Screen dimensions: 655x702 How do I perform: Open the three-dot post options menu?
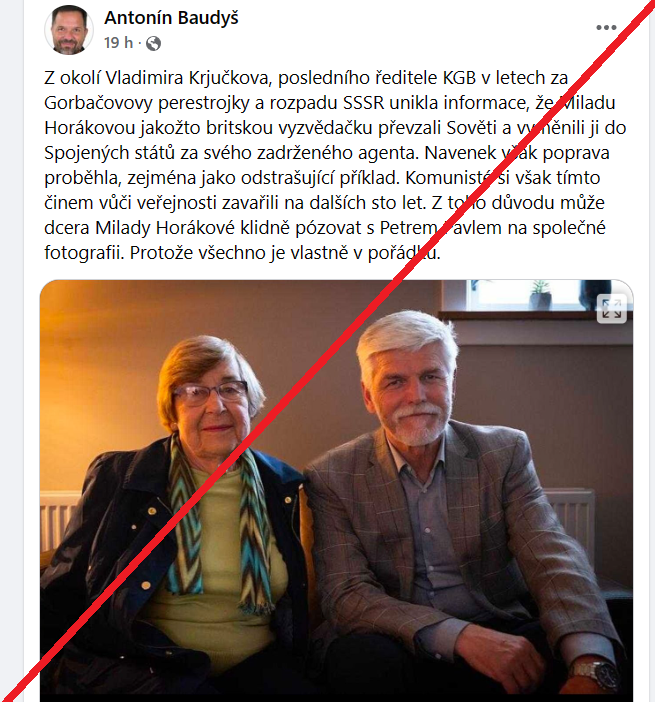(606, 28)
